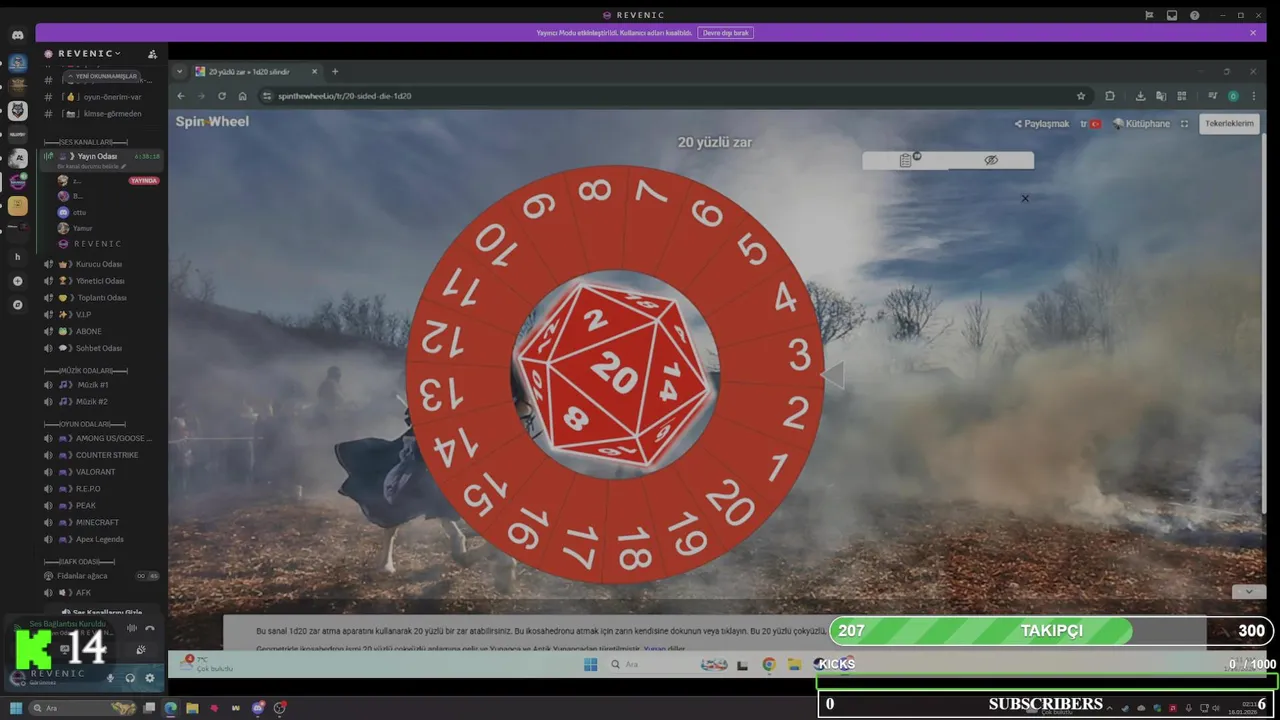Screen dimensions: 1280x720
Task: Open the kimse-görmeden text channel
Action: pos(104,114)
